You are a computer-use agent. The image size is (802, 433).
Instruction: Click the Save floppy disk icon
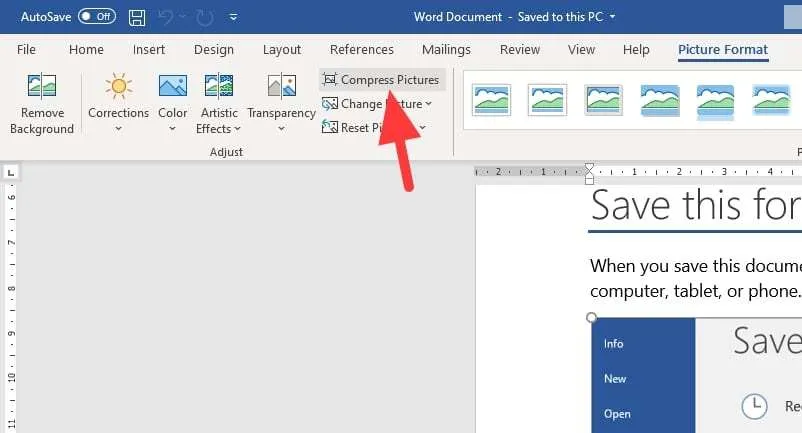coord(137,17)
